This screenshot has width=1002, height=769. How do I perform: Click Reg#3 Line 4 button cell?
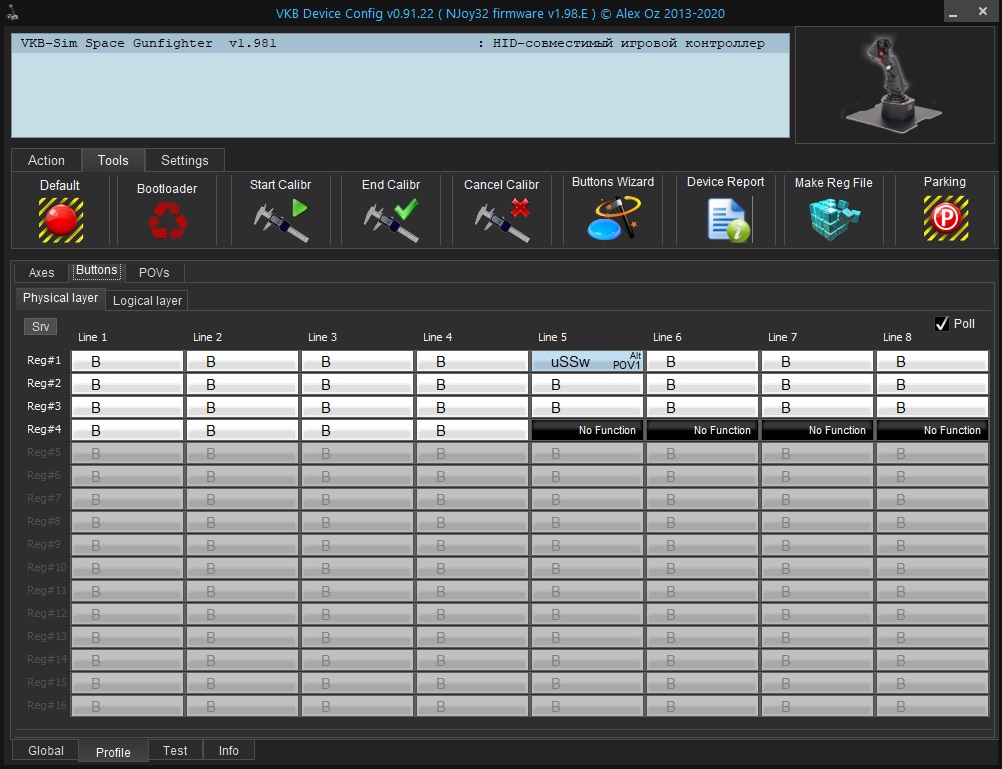(x=472, y=408)
